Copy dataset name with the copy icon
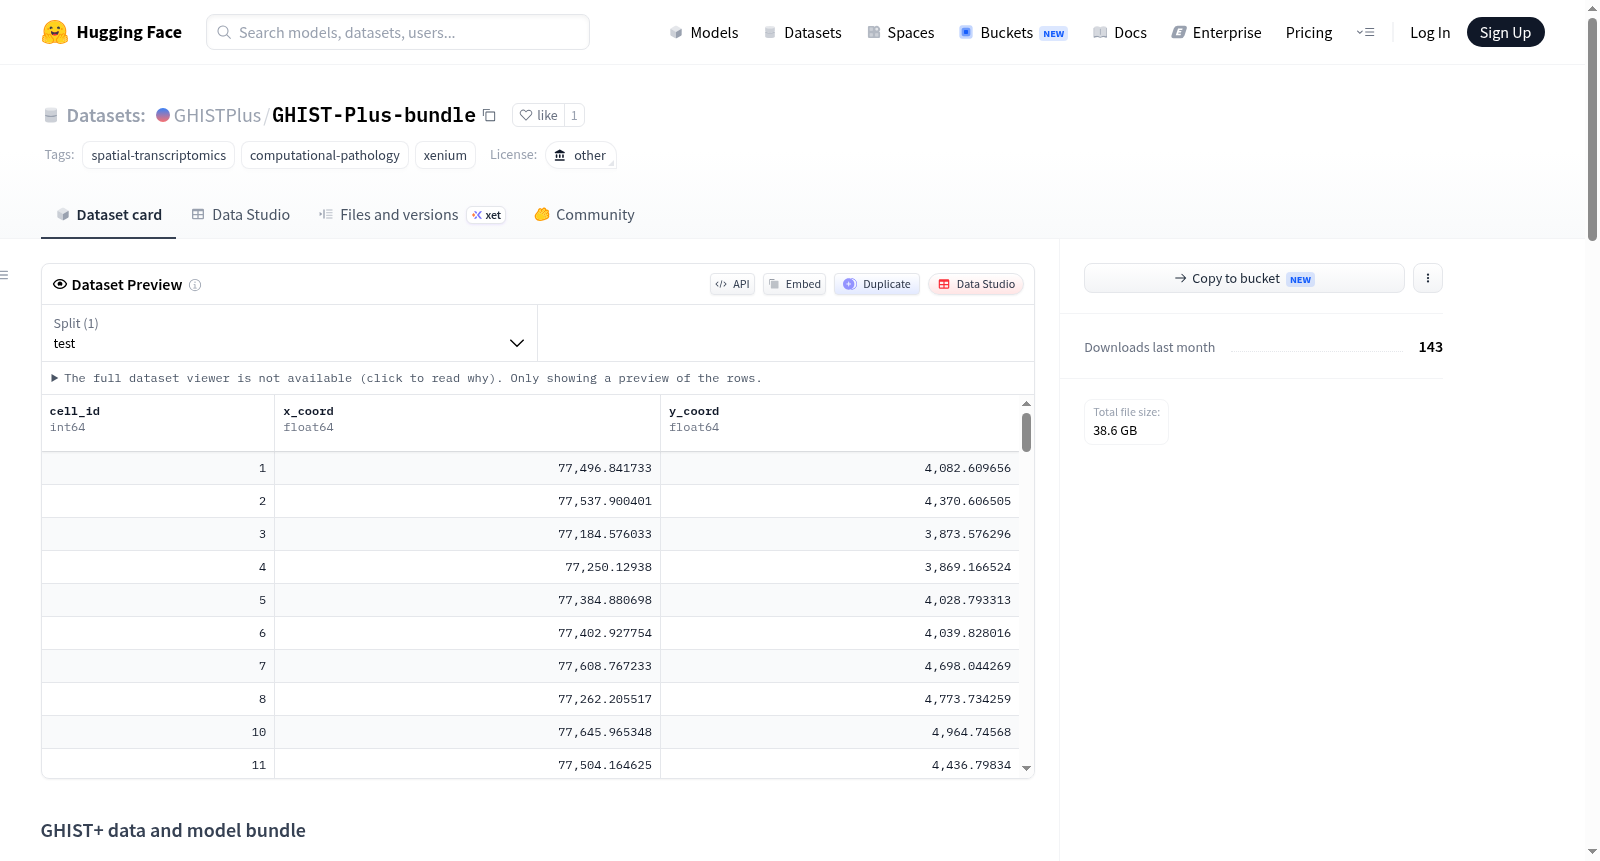 489,115
